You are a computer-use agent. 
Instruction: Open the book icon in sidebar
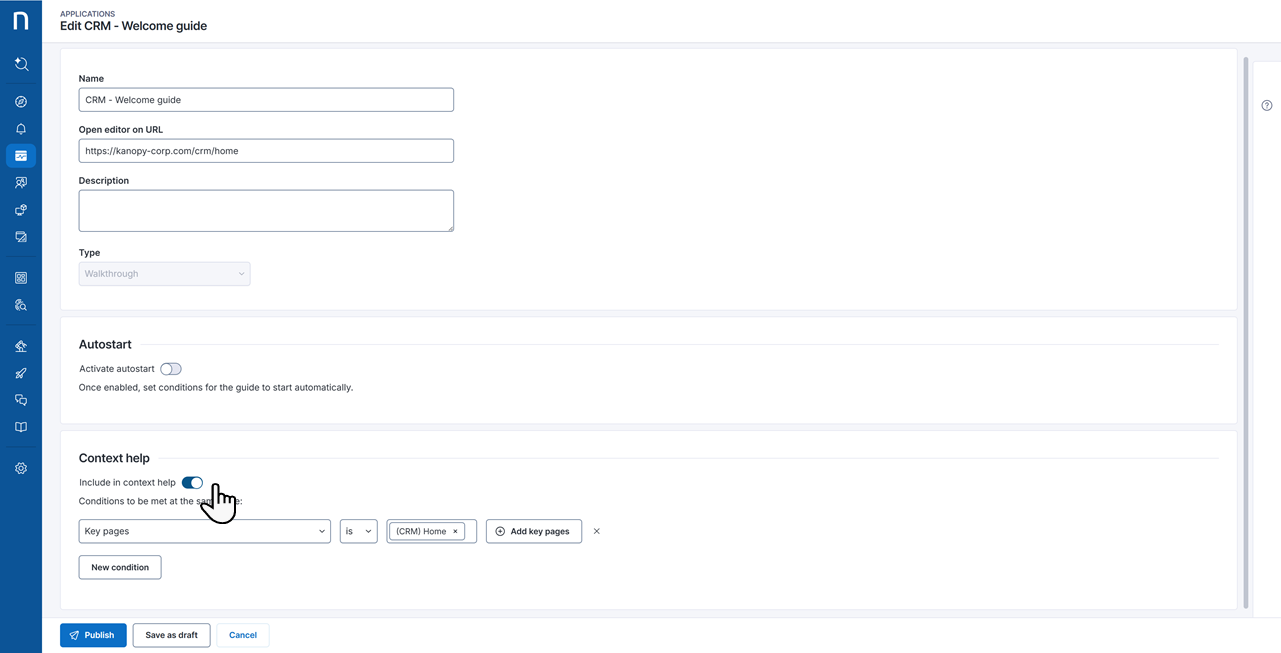coord(21,427)
